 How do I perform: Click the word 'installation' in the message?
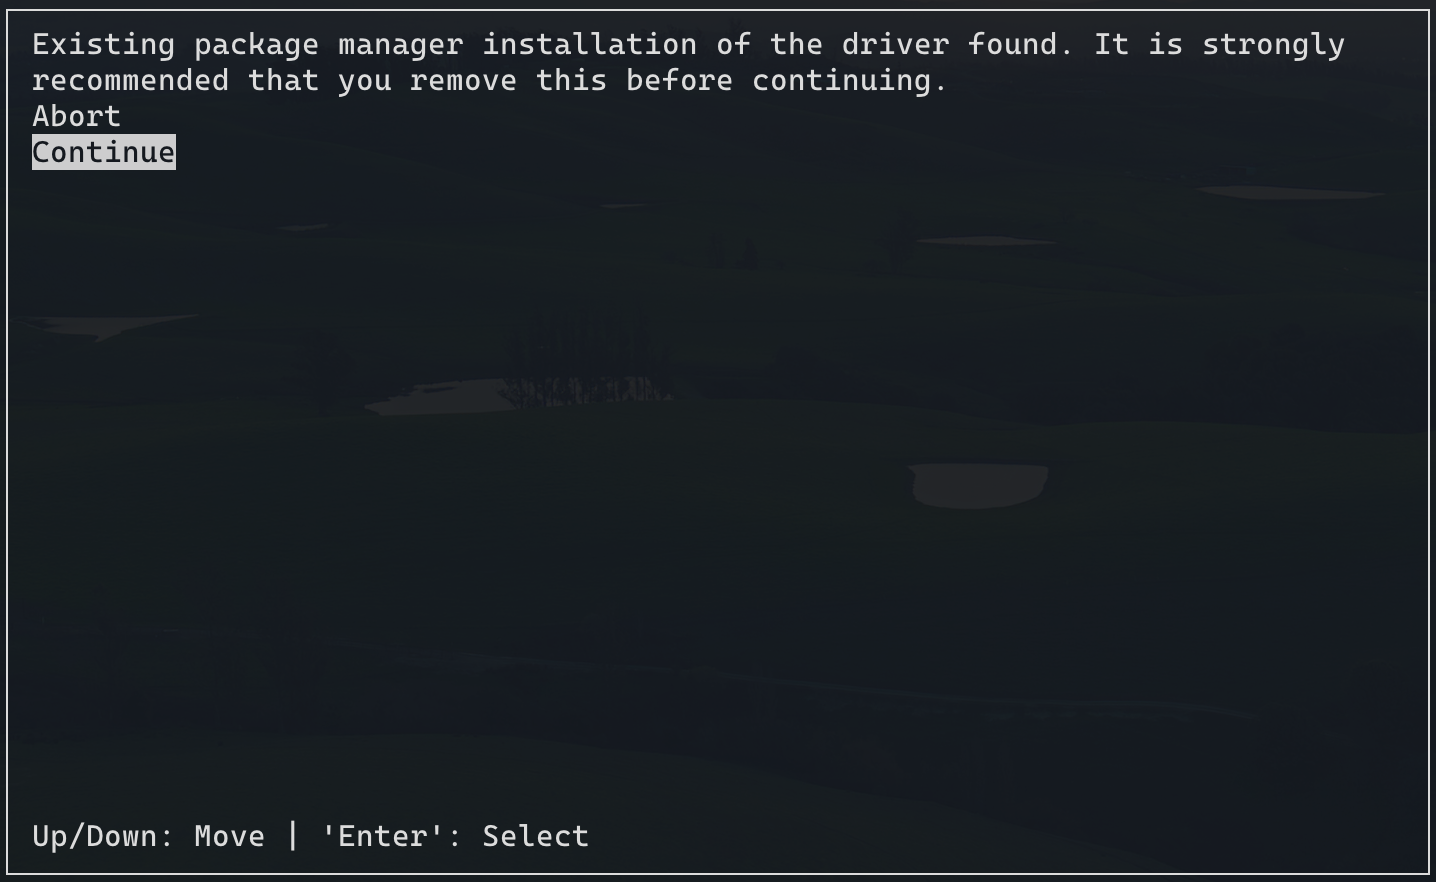(x=590, y=45)
